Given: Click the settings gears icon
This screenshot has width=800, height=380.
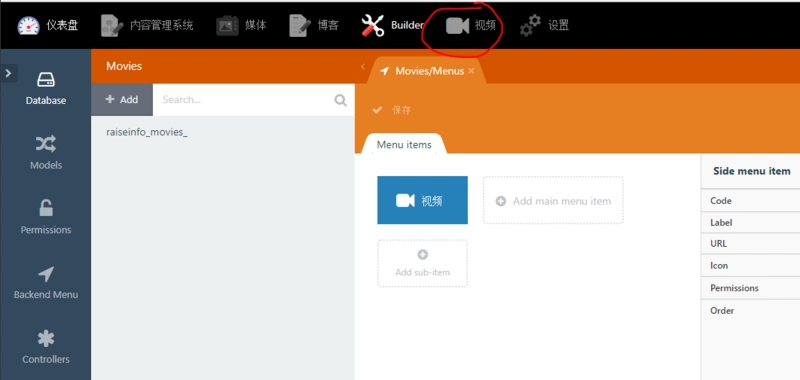Looking at the screenshot, I should (x=530, y=26).
